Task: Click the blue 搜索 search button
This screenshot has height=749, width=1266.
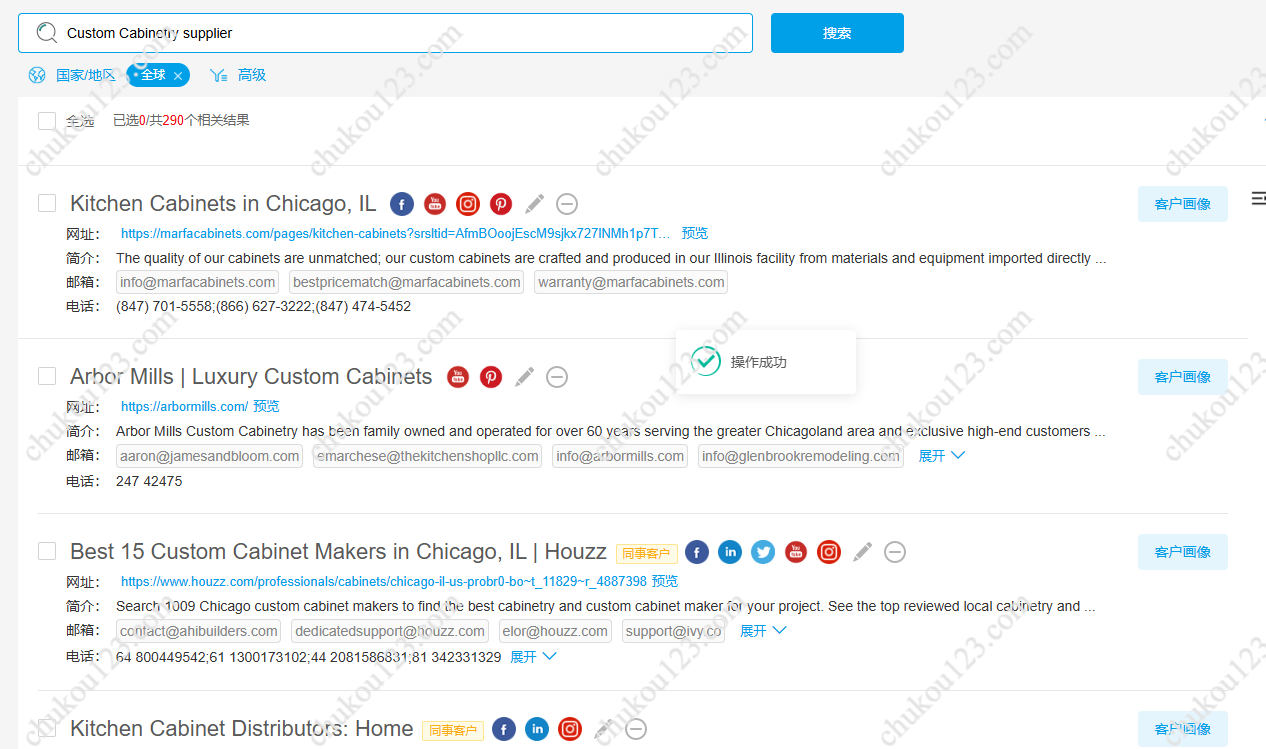Action: click(x=837, y=33)
